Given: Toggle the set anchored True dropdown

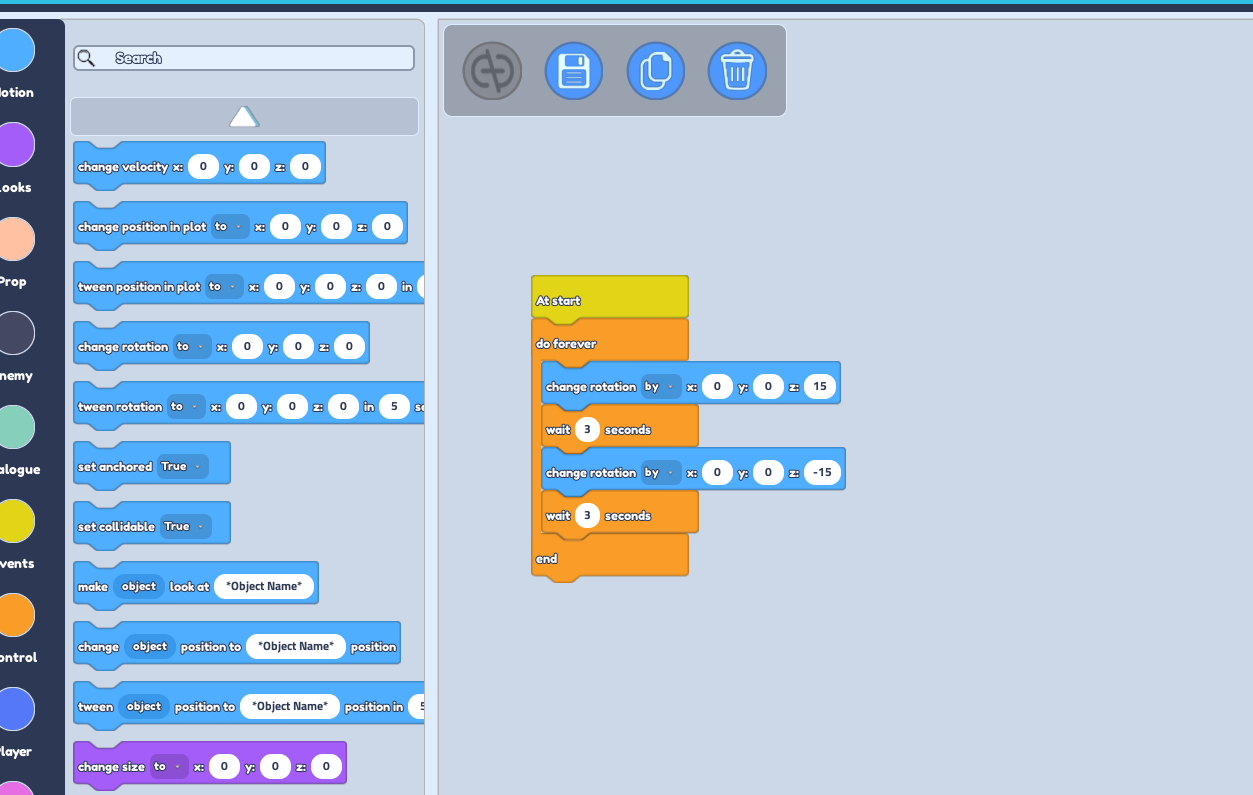Looking at the screenshot, I should (183, 467).
